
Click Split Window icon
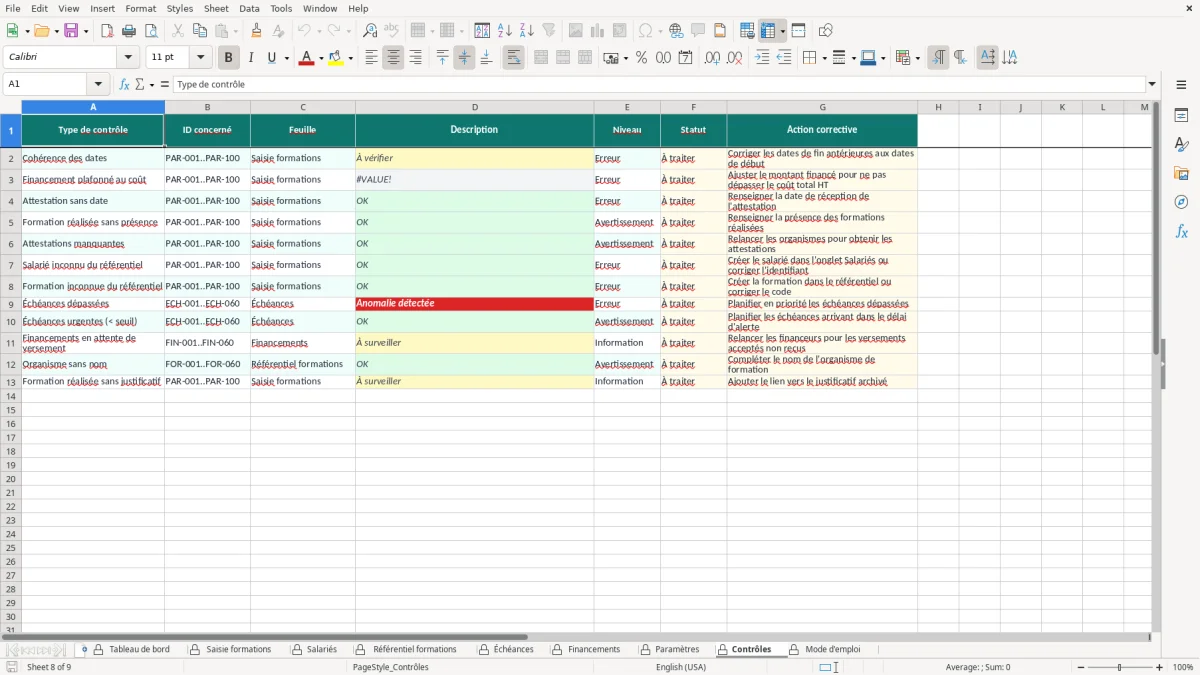[798, 31]
